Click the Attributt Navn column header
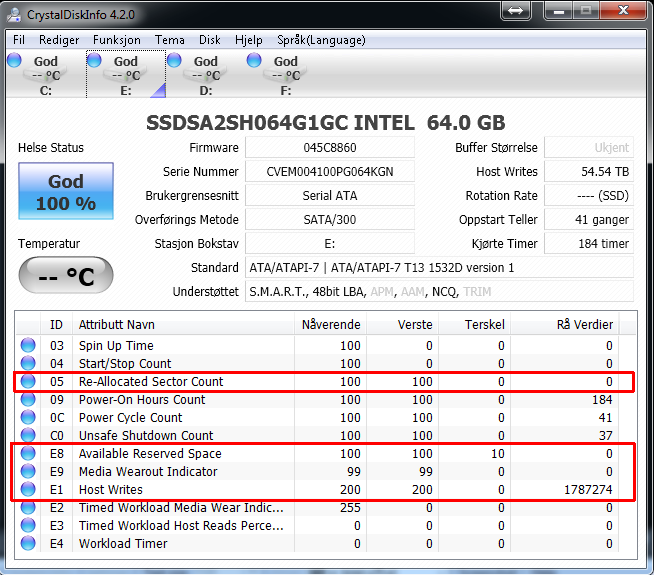Image resolution: width=654 pixels, height=575 pixels. point(184,324)
